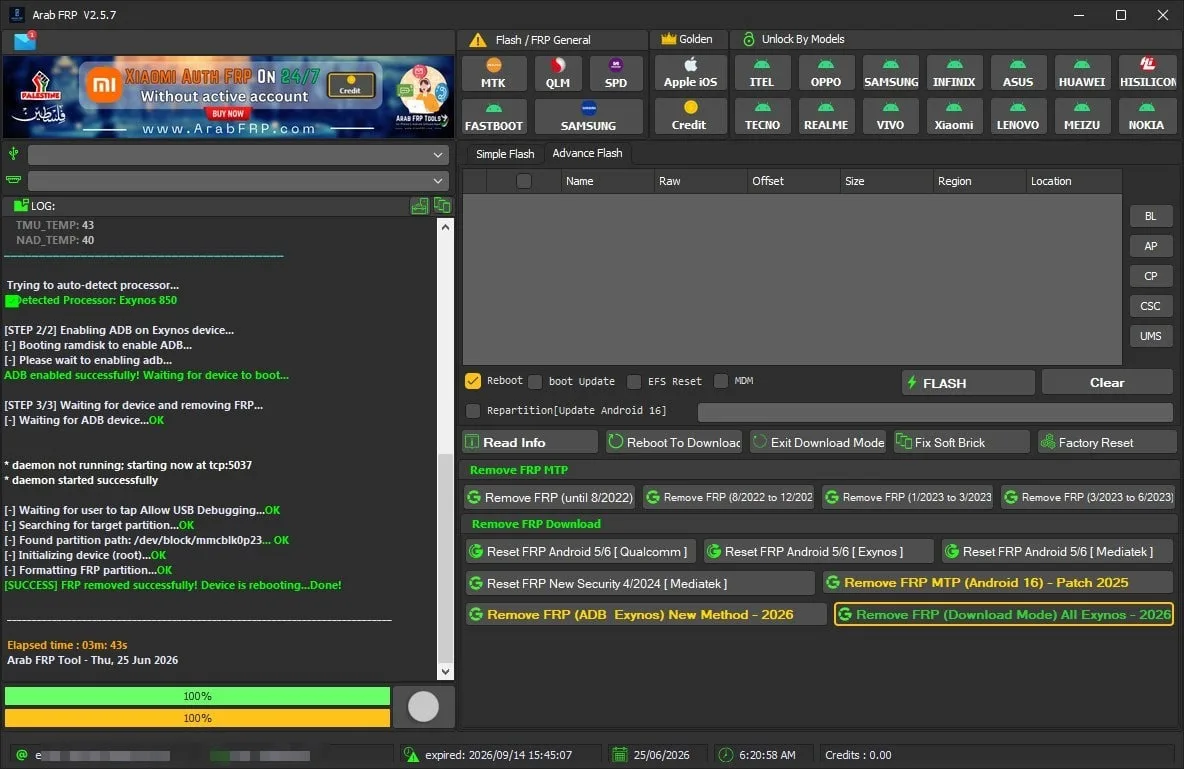The image size is (1184, 769).
Task: Toggle the select-all checkbox in table header
Action: coord(523,181)
